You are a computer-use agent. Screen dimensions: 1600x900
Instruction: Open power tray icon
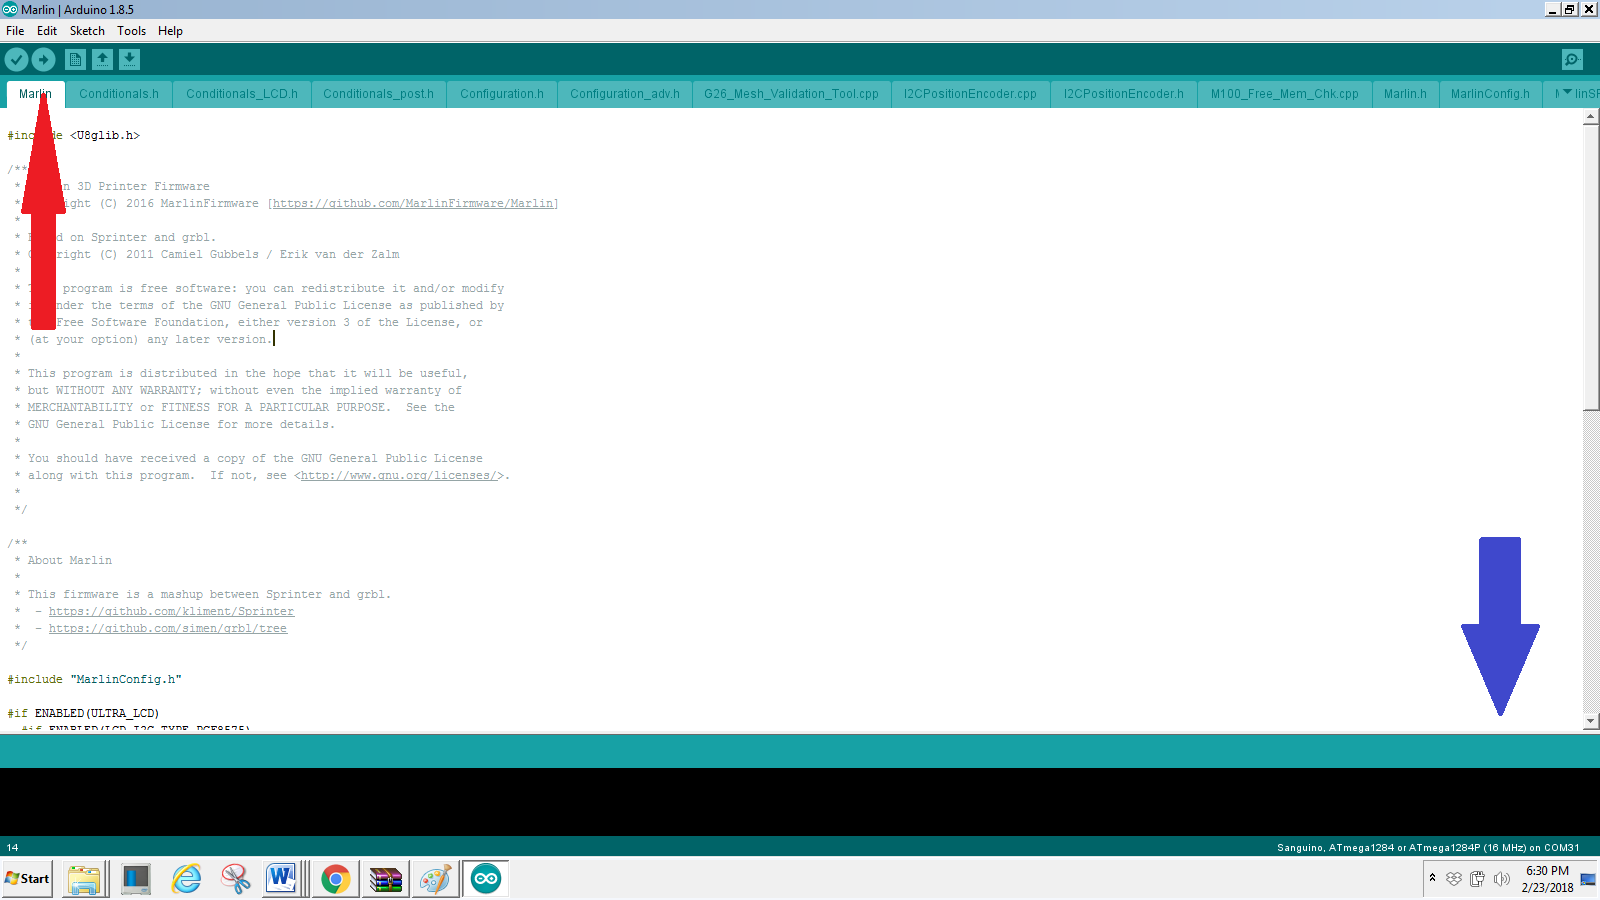(x=1477, y=879)
